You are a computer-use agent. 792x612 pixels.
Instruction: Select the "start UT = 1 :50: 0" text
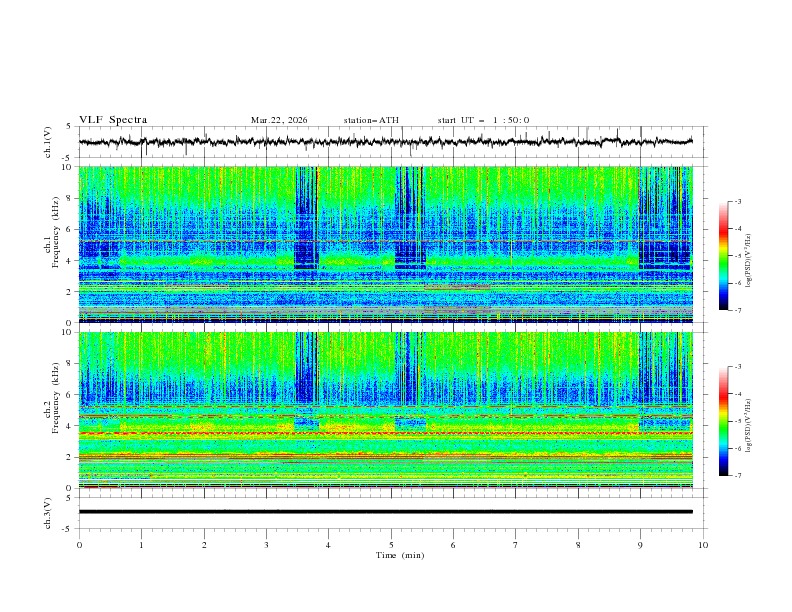click(x=483, y=120)
